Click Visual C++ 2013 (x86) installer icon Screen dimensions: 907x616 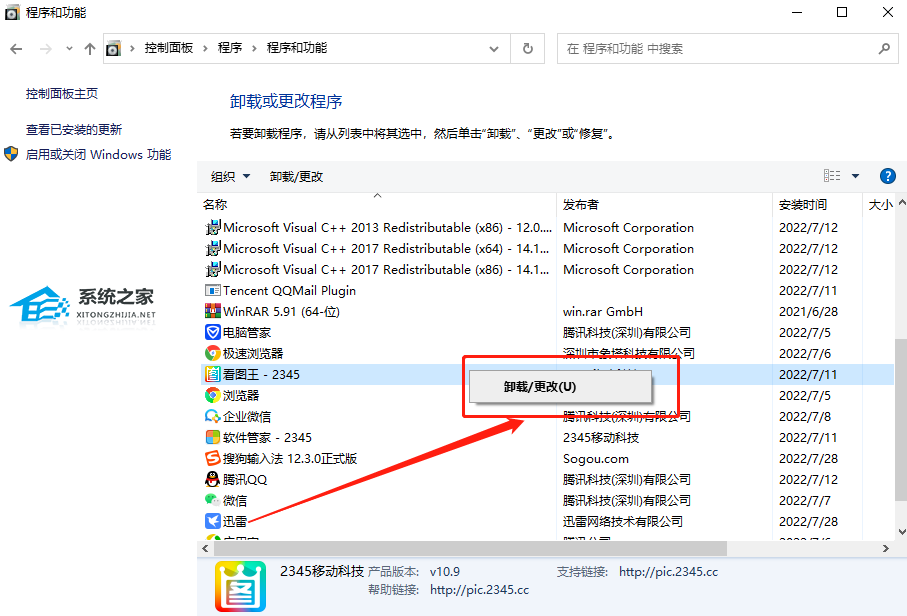click(x=213, y=227)
